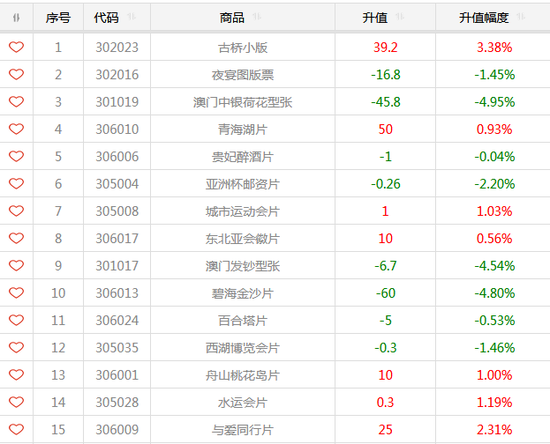Select code 306010
The height and width of the screenshot is (444, 550).
[x=117, y=129]
